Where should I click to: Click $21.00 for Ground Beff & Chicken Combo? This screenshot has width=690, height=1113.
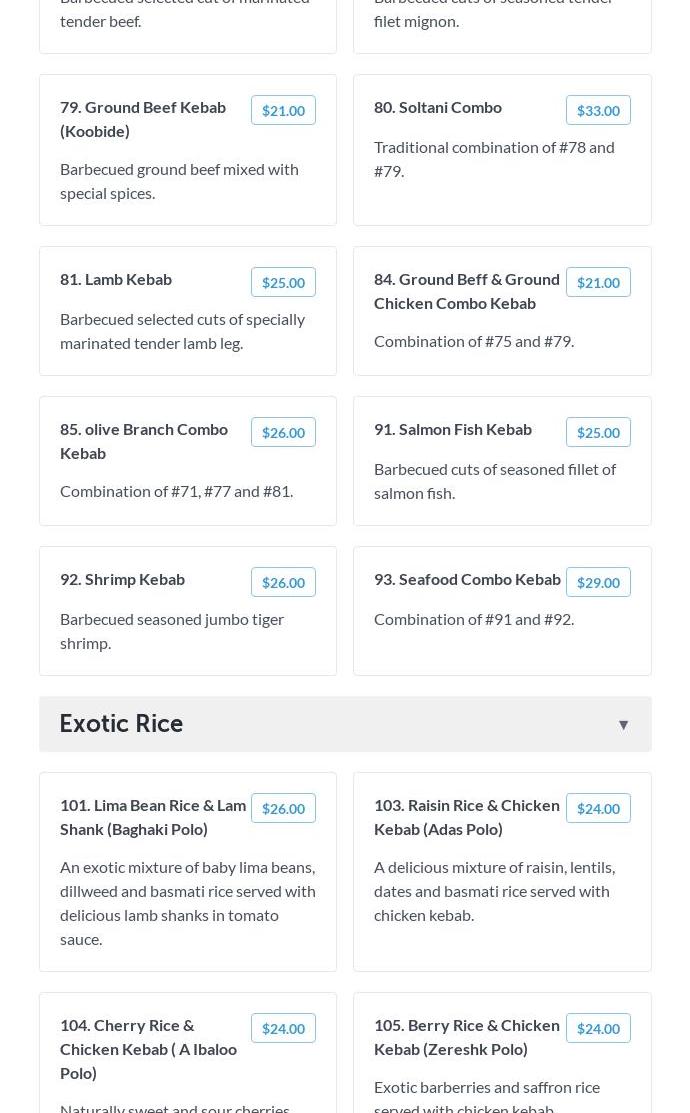[x=598, y=283]
